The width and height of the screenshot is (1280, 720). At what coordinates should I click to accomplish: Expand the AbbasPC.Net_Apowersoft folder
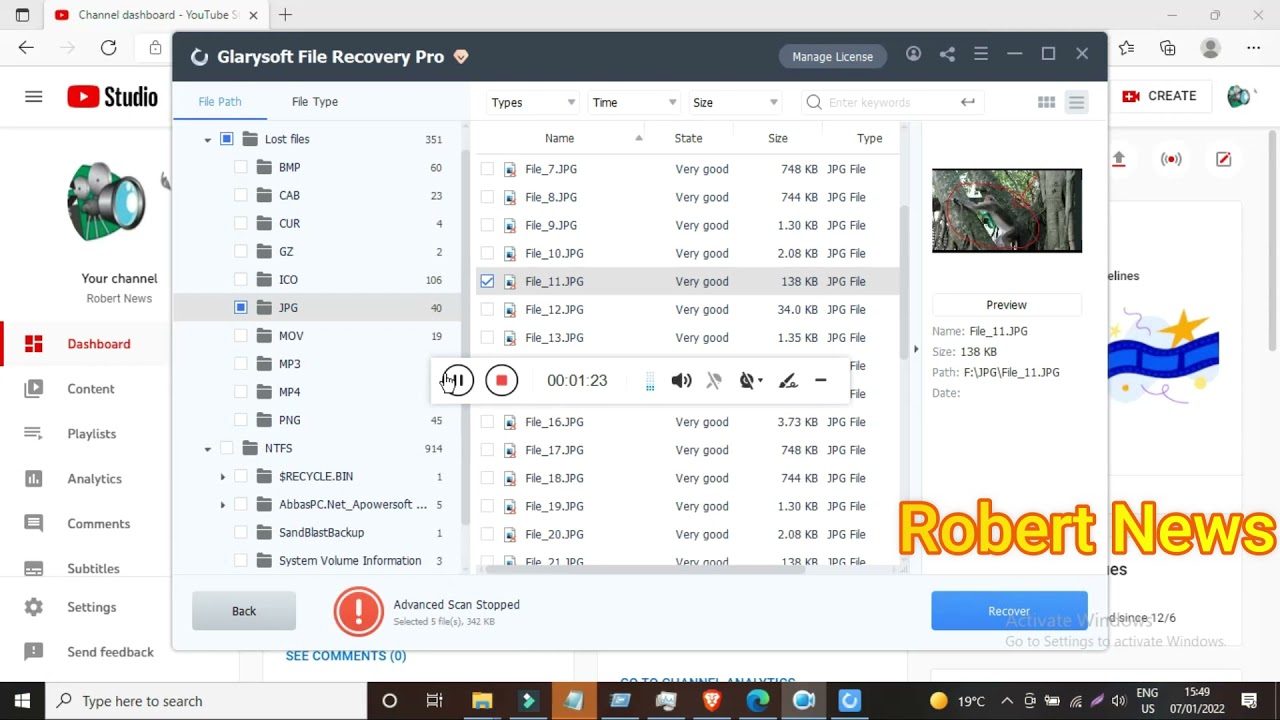pos(222,505)
